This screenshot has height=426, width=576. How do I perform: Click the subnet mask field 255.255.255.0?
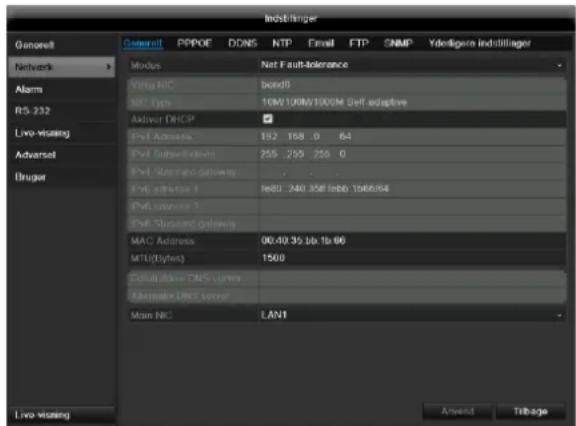[x=412, y=154]
